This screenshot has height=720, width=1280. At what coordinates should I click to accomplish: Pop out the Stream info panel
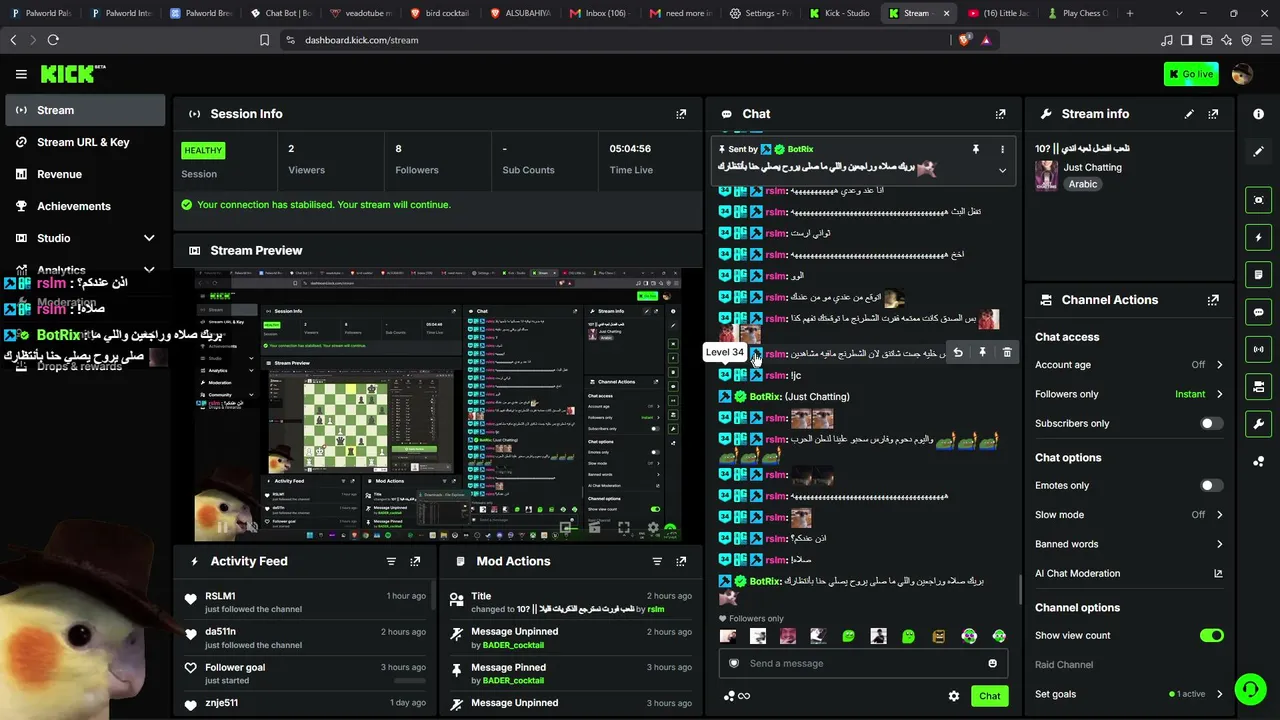(1213, 114)
